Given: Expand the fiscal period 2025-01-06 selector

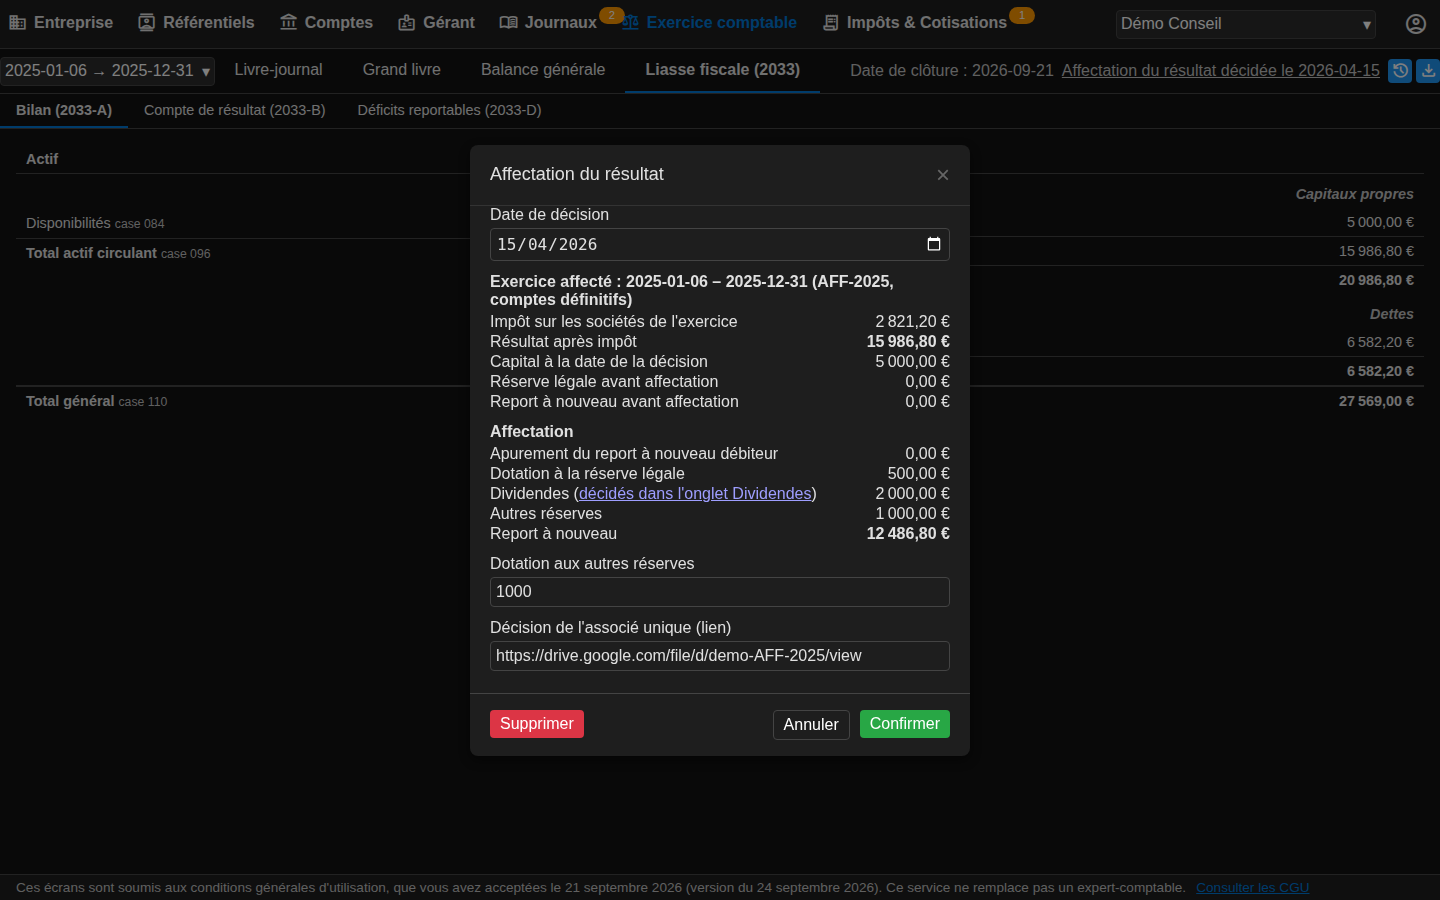Looking at the screenshot, I should [x=108, y=71].
